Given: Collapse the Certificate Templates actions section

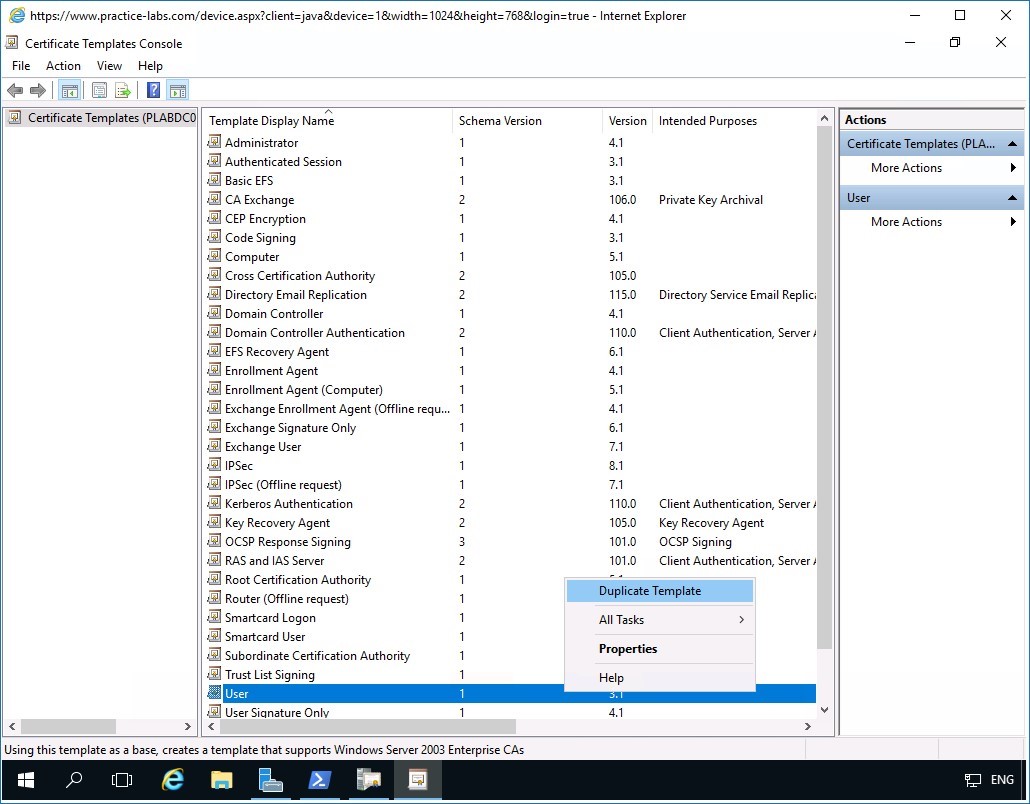Looking at the screenshot, I should (x=1011, y=143).
